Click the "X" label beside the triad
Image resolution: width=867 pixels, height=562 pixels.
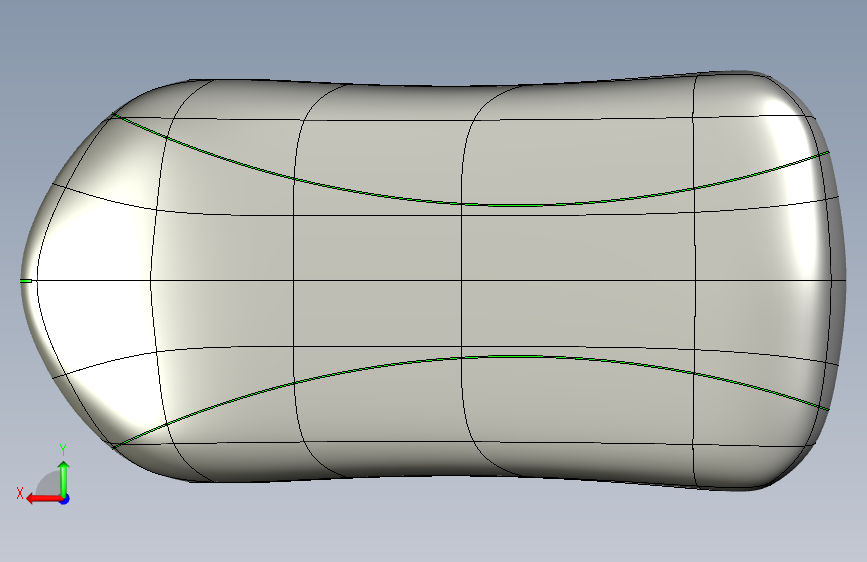coord(20,493)
